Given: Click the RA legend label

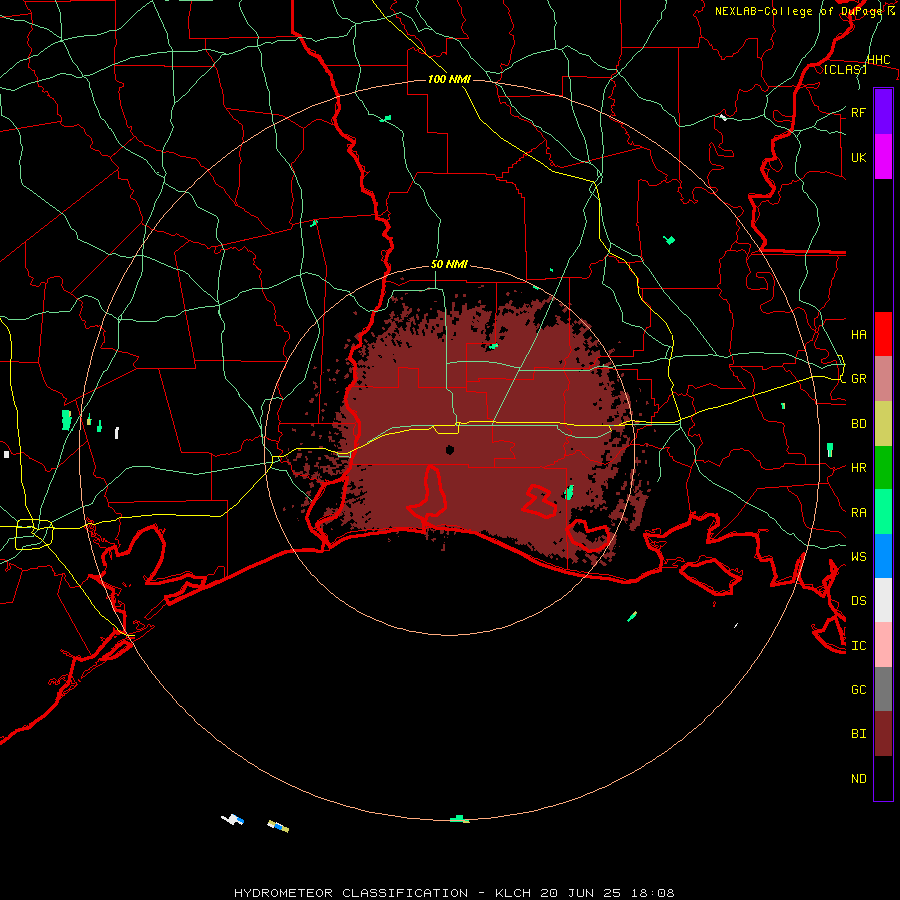Looking at the screenshot, I should pos(858,513).
